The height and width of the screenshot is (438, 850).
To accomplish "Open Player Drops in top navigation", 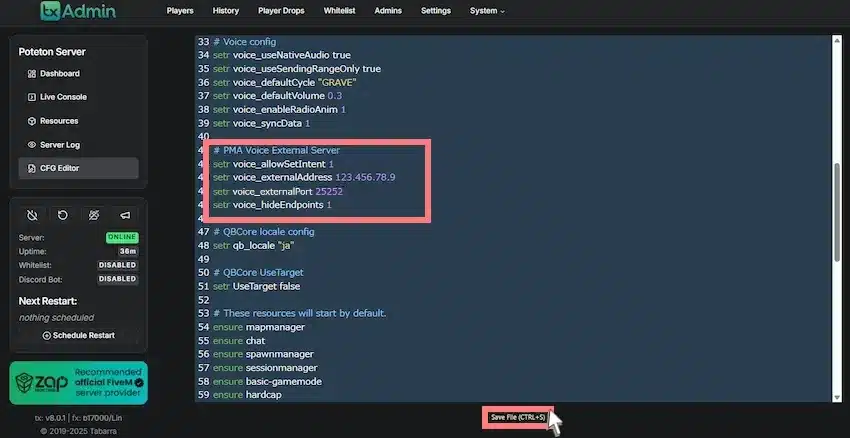I will pos(282,11).
